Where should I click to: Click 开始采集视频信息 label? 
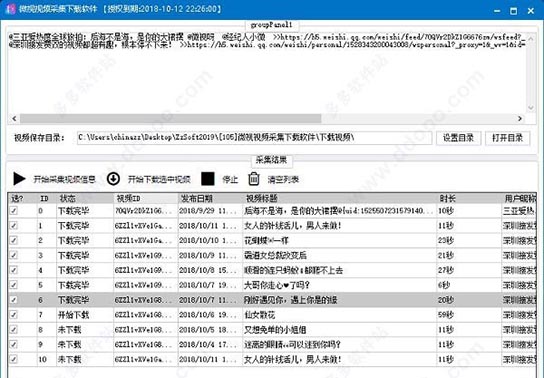click(65, 180)
